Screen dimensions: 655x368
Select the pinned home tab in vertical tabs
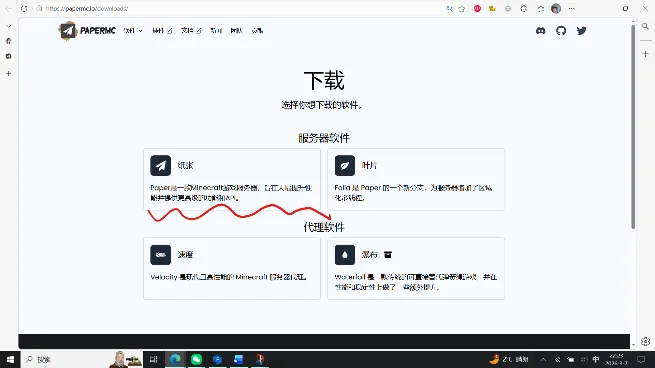pyautogui.click(x=8, y=41)
